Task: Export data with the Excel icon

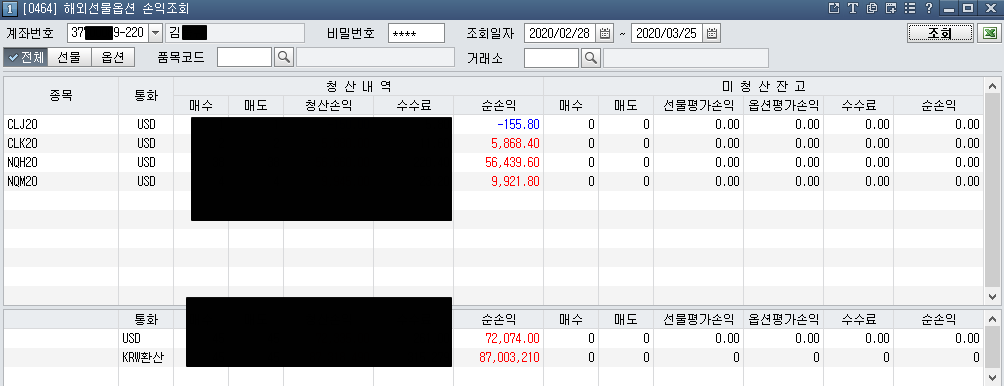Action: pos(990,33)
